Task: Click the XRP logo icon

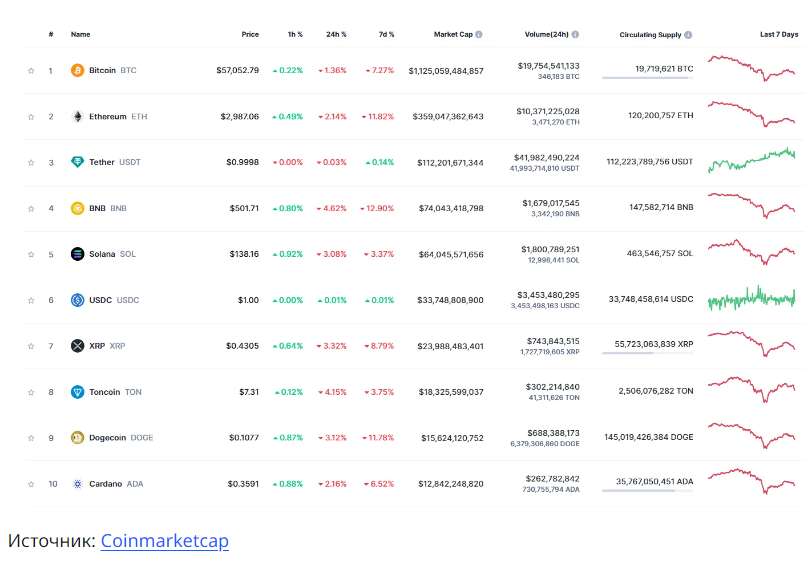Action: click(77, 346)
